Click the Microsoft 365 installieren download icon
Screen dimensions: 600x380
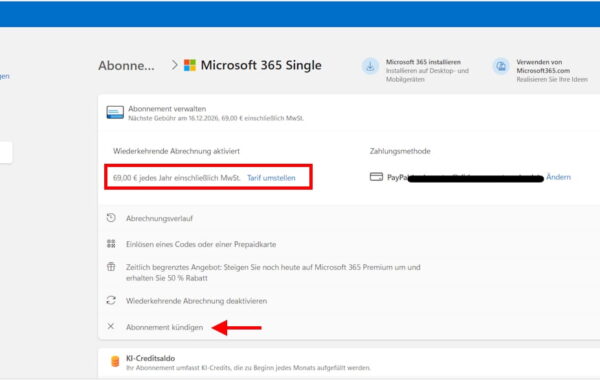[370, 67]
